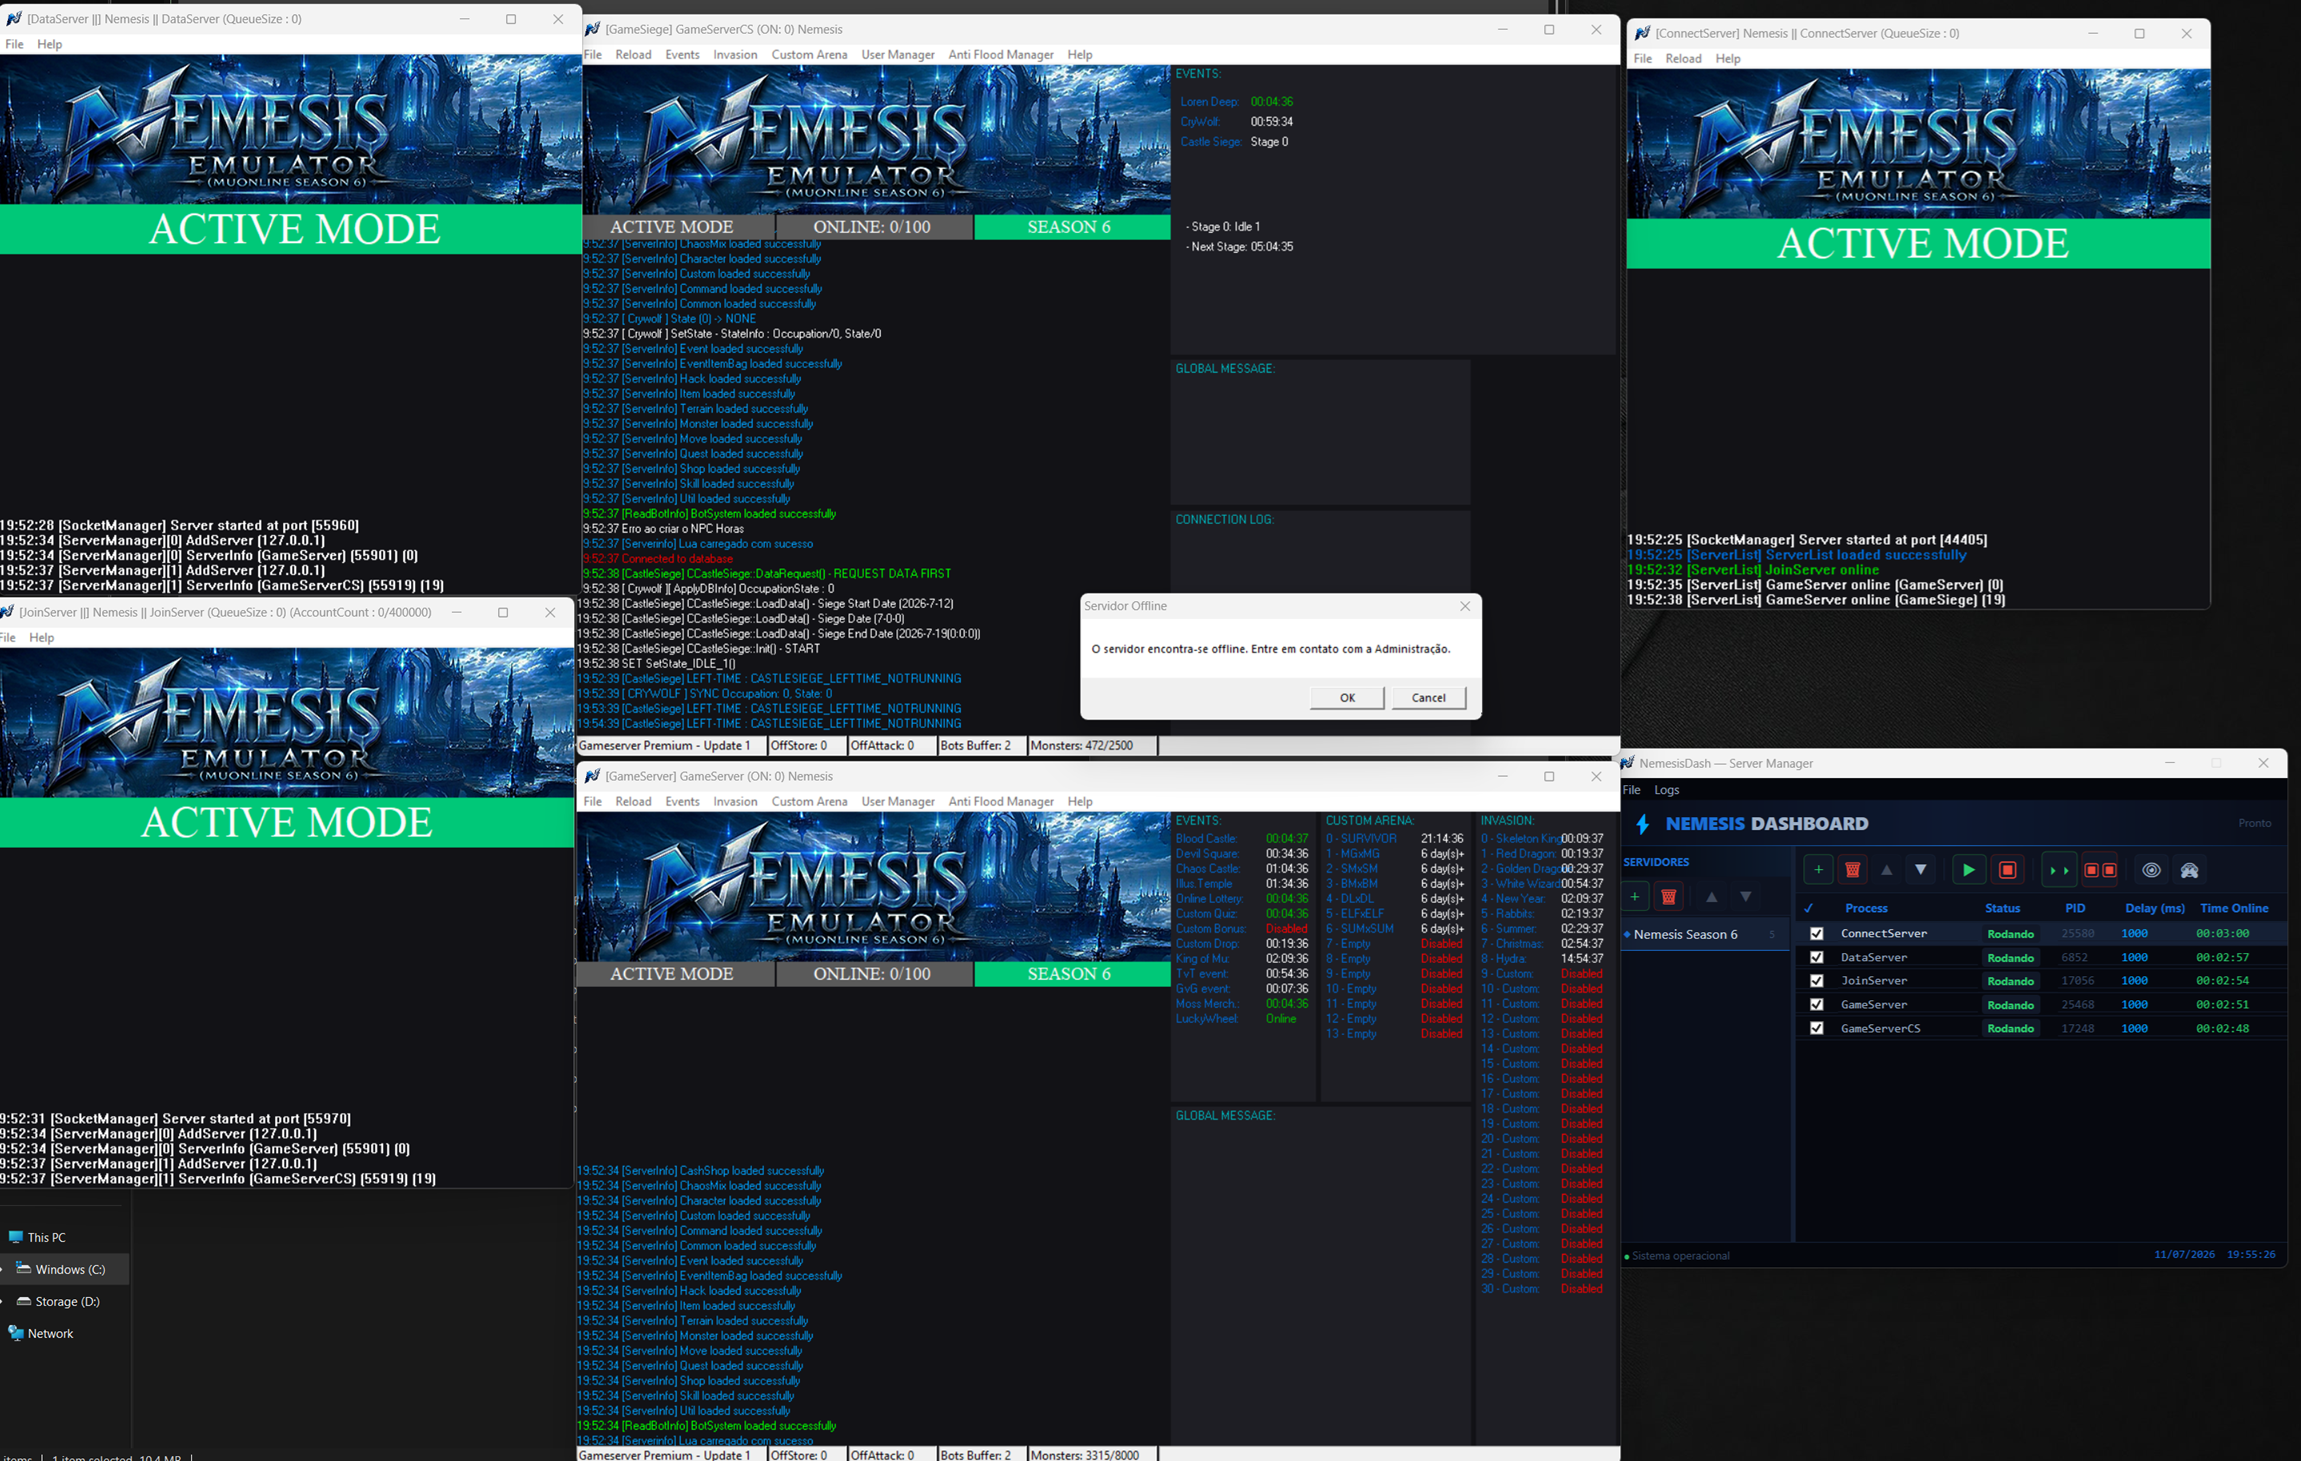Move server down in the SERVIDORES panel
Image resolution: width=2301 pixels, height=1461 pixels.
[1745, 897]
